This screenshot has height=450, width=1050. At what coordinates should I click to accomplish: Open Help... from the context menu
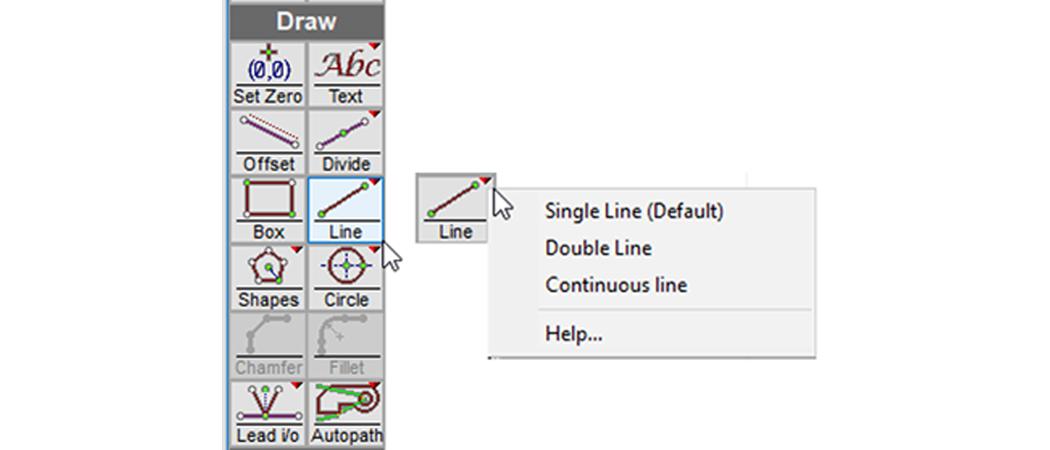point(573,334)
